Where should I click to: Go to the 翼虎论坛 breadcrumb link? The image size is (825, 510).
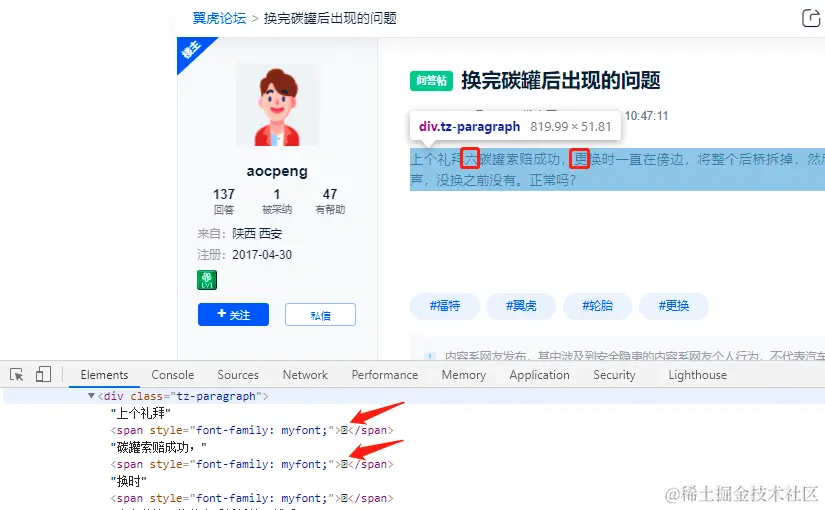coord(219,18)
